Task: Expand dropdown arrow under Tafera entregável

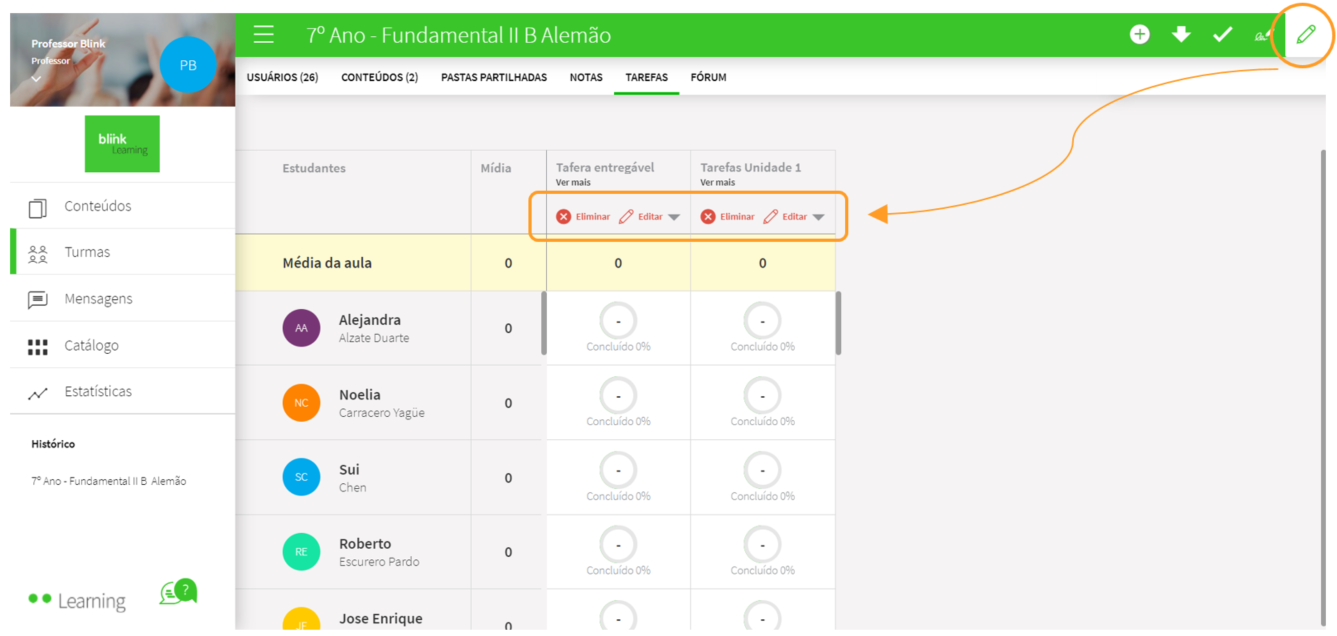Action: pos(674,217)
